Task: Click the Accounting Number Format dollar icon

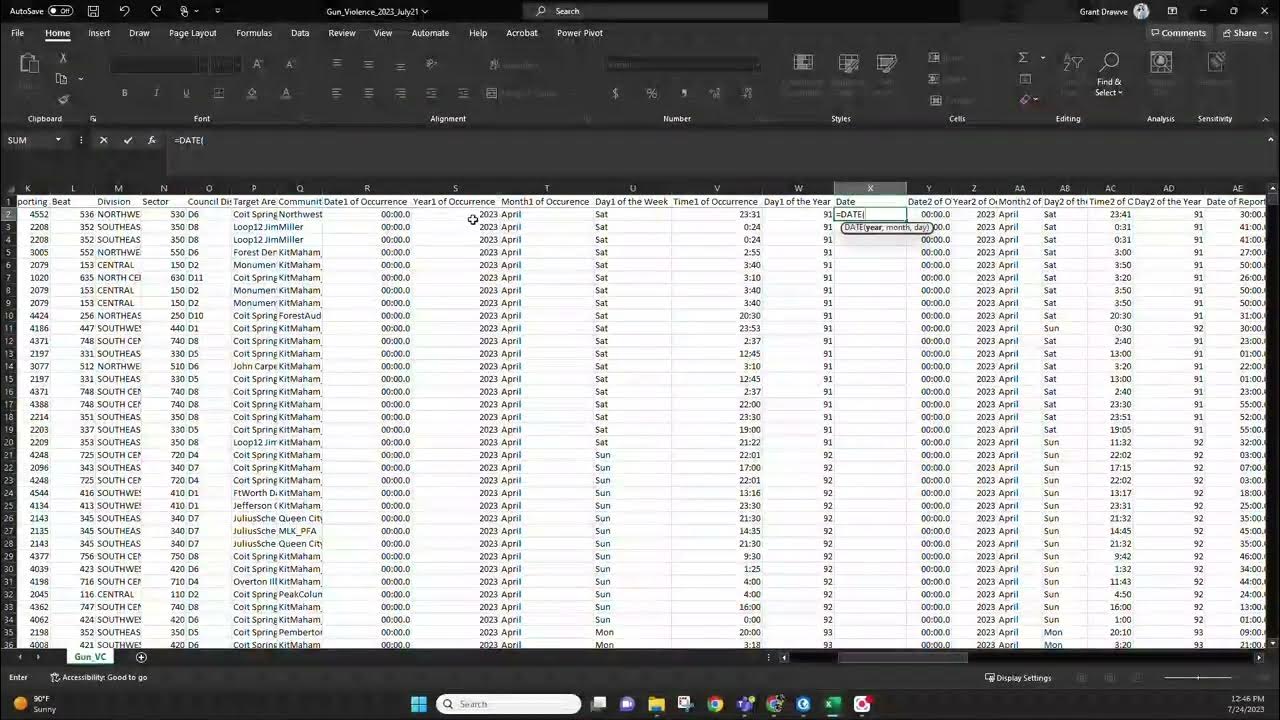Action: pyautogui.click(x=615, y=93)
